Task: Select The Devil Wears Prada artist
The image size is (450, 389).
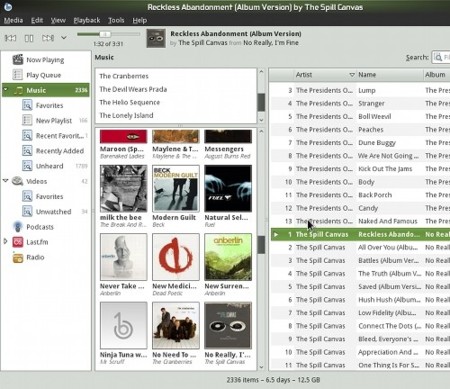Action: point(133,89)
